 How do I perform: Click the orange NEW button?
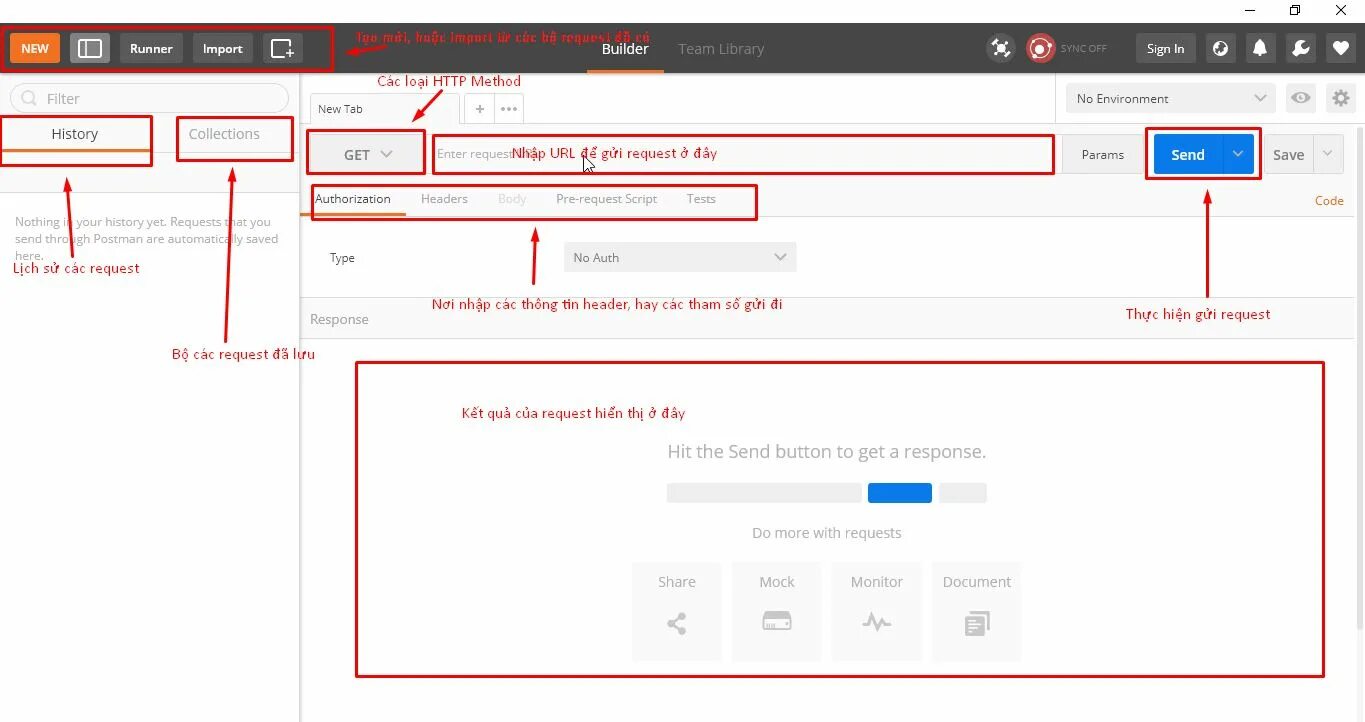pyautogui.click(x=35, y=48)
